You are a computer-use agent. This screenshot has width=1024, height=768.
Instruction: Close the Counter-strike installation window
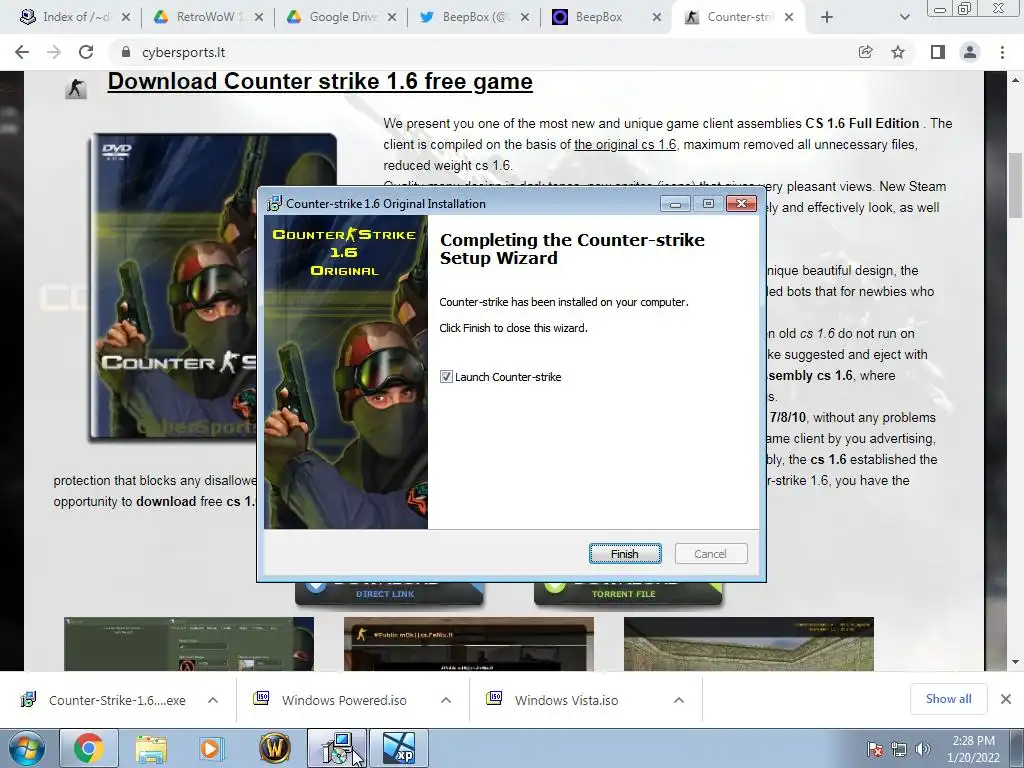coord(741,204)
